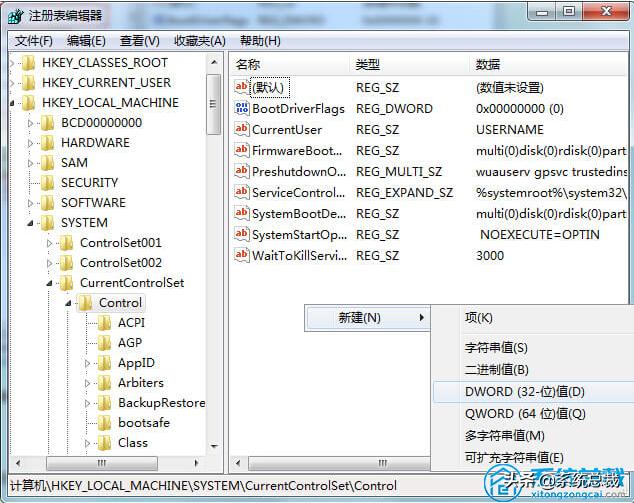Select the Class tree item label
This screenshot has width=634, height=503.
pos(133,443)
